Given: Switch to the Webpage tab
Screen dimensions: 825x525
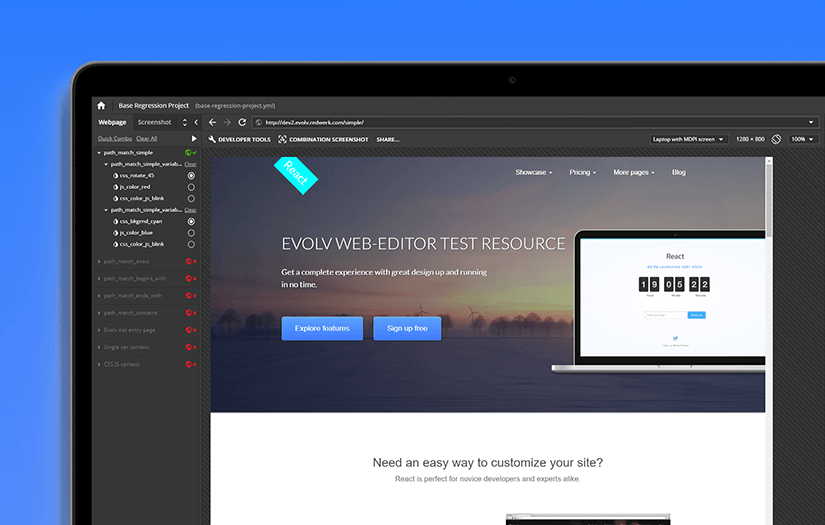Looking at the screenshot, I should tap(112, 122).
